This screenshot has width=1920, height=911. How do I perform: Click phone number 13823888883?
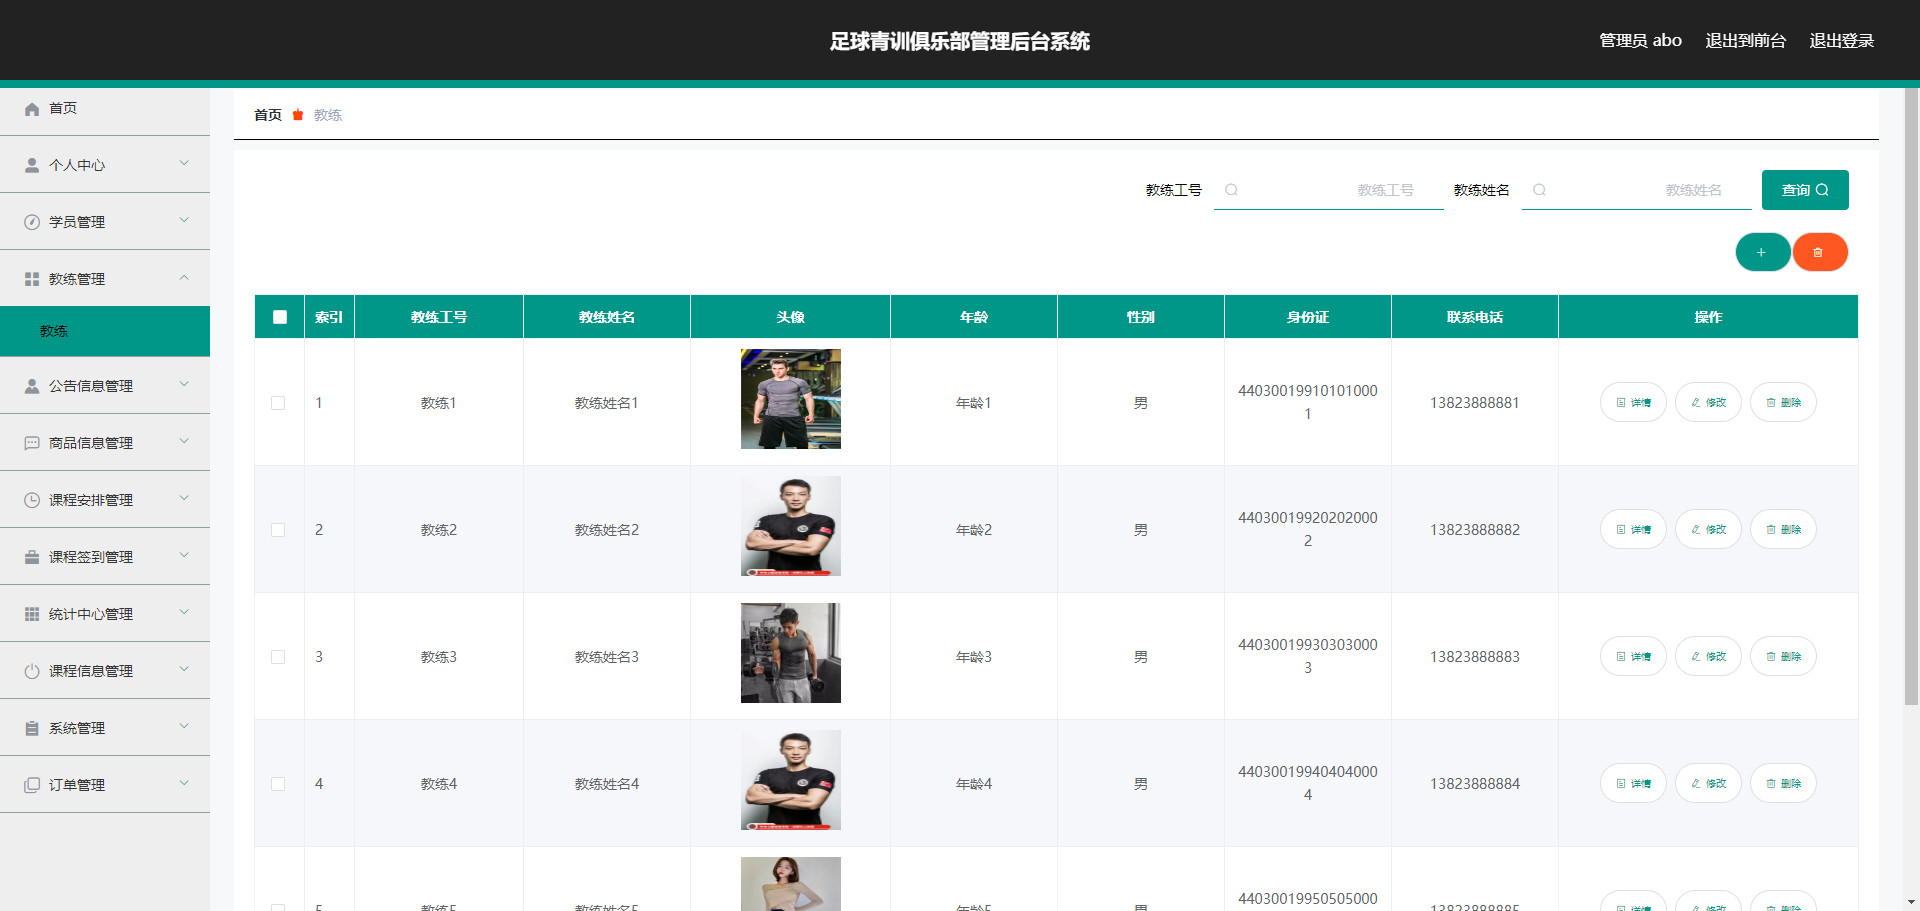[1475, 657]
